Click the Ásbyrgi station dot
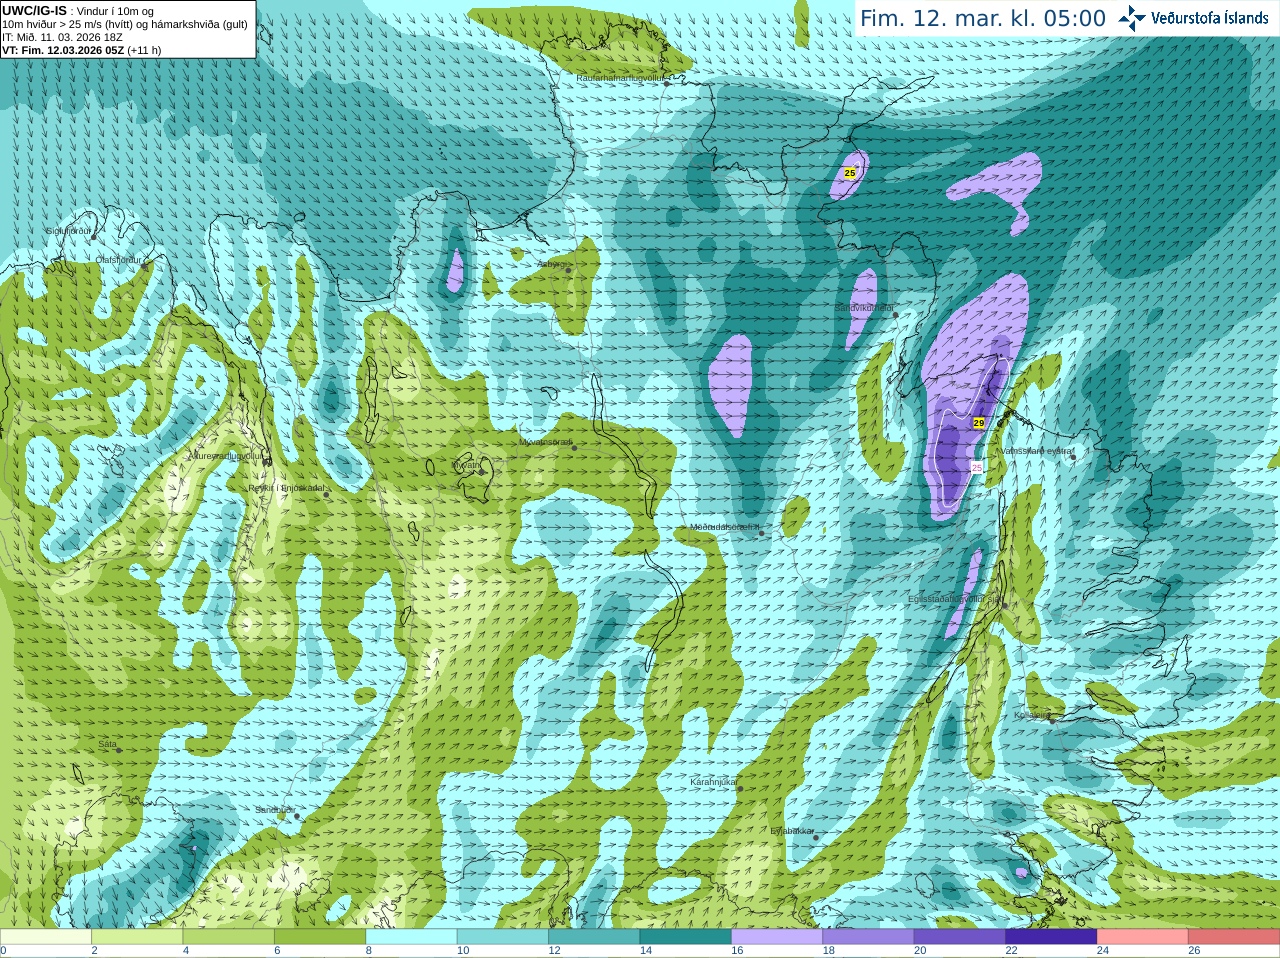Viewport: 1280px width, 958px height. 568,270
